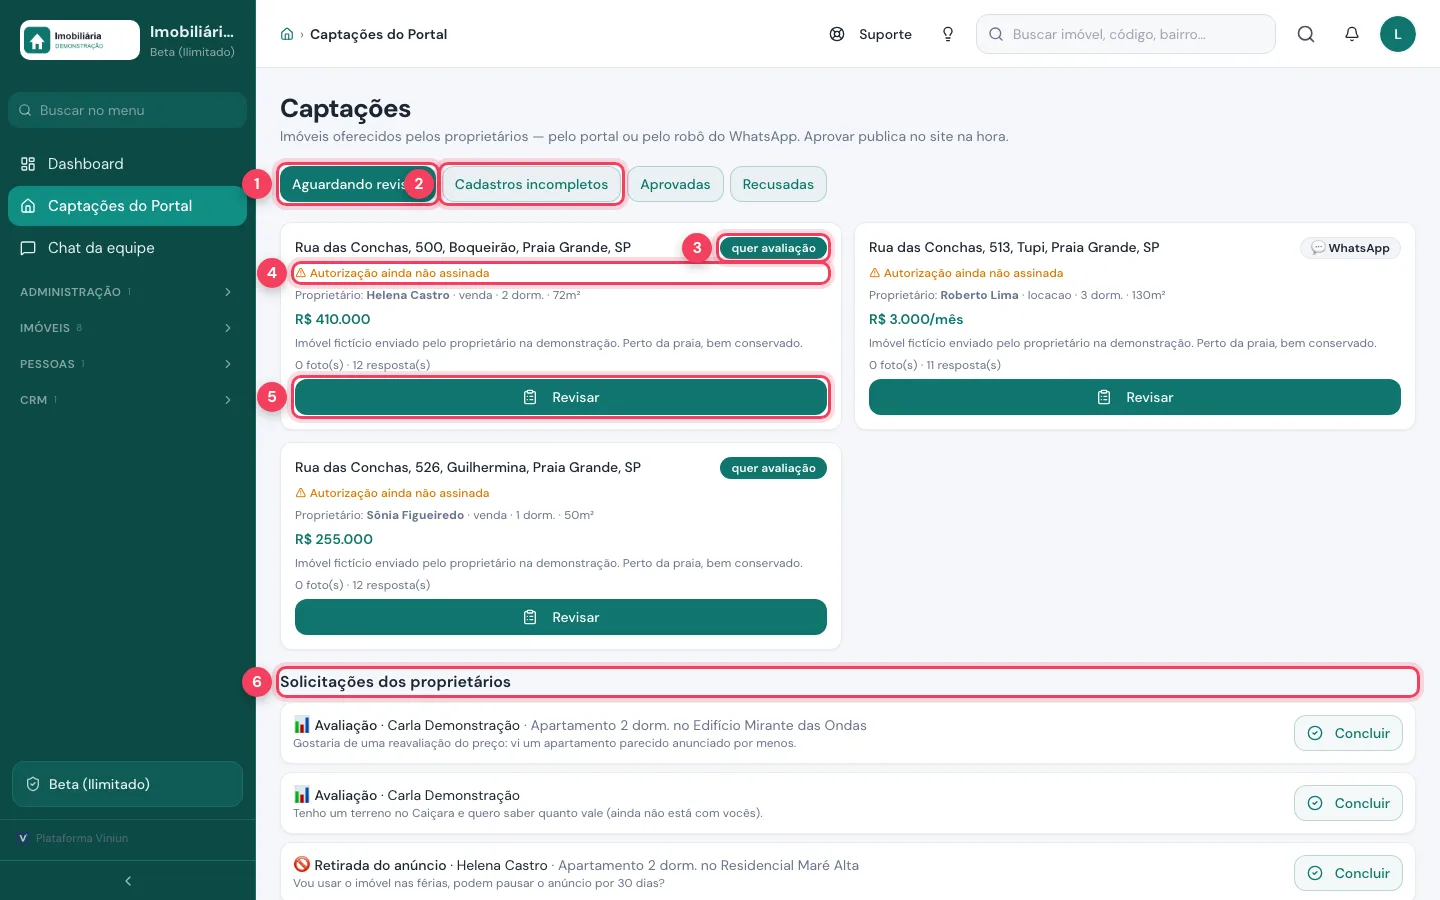The height and width of the screenshot is (900, 1440).
Task: Click the home breadcrumb icon
Action: [x=287, y=34]
